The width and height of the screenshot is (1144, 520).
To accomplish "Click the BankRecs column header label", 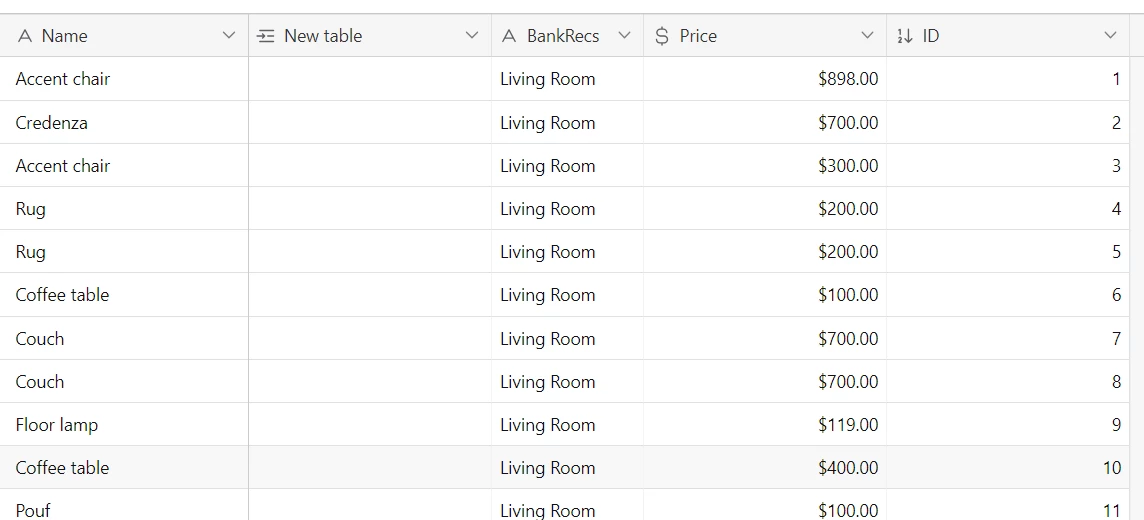I will [563, 36].
